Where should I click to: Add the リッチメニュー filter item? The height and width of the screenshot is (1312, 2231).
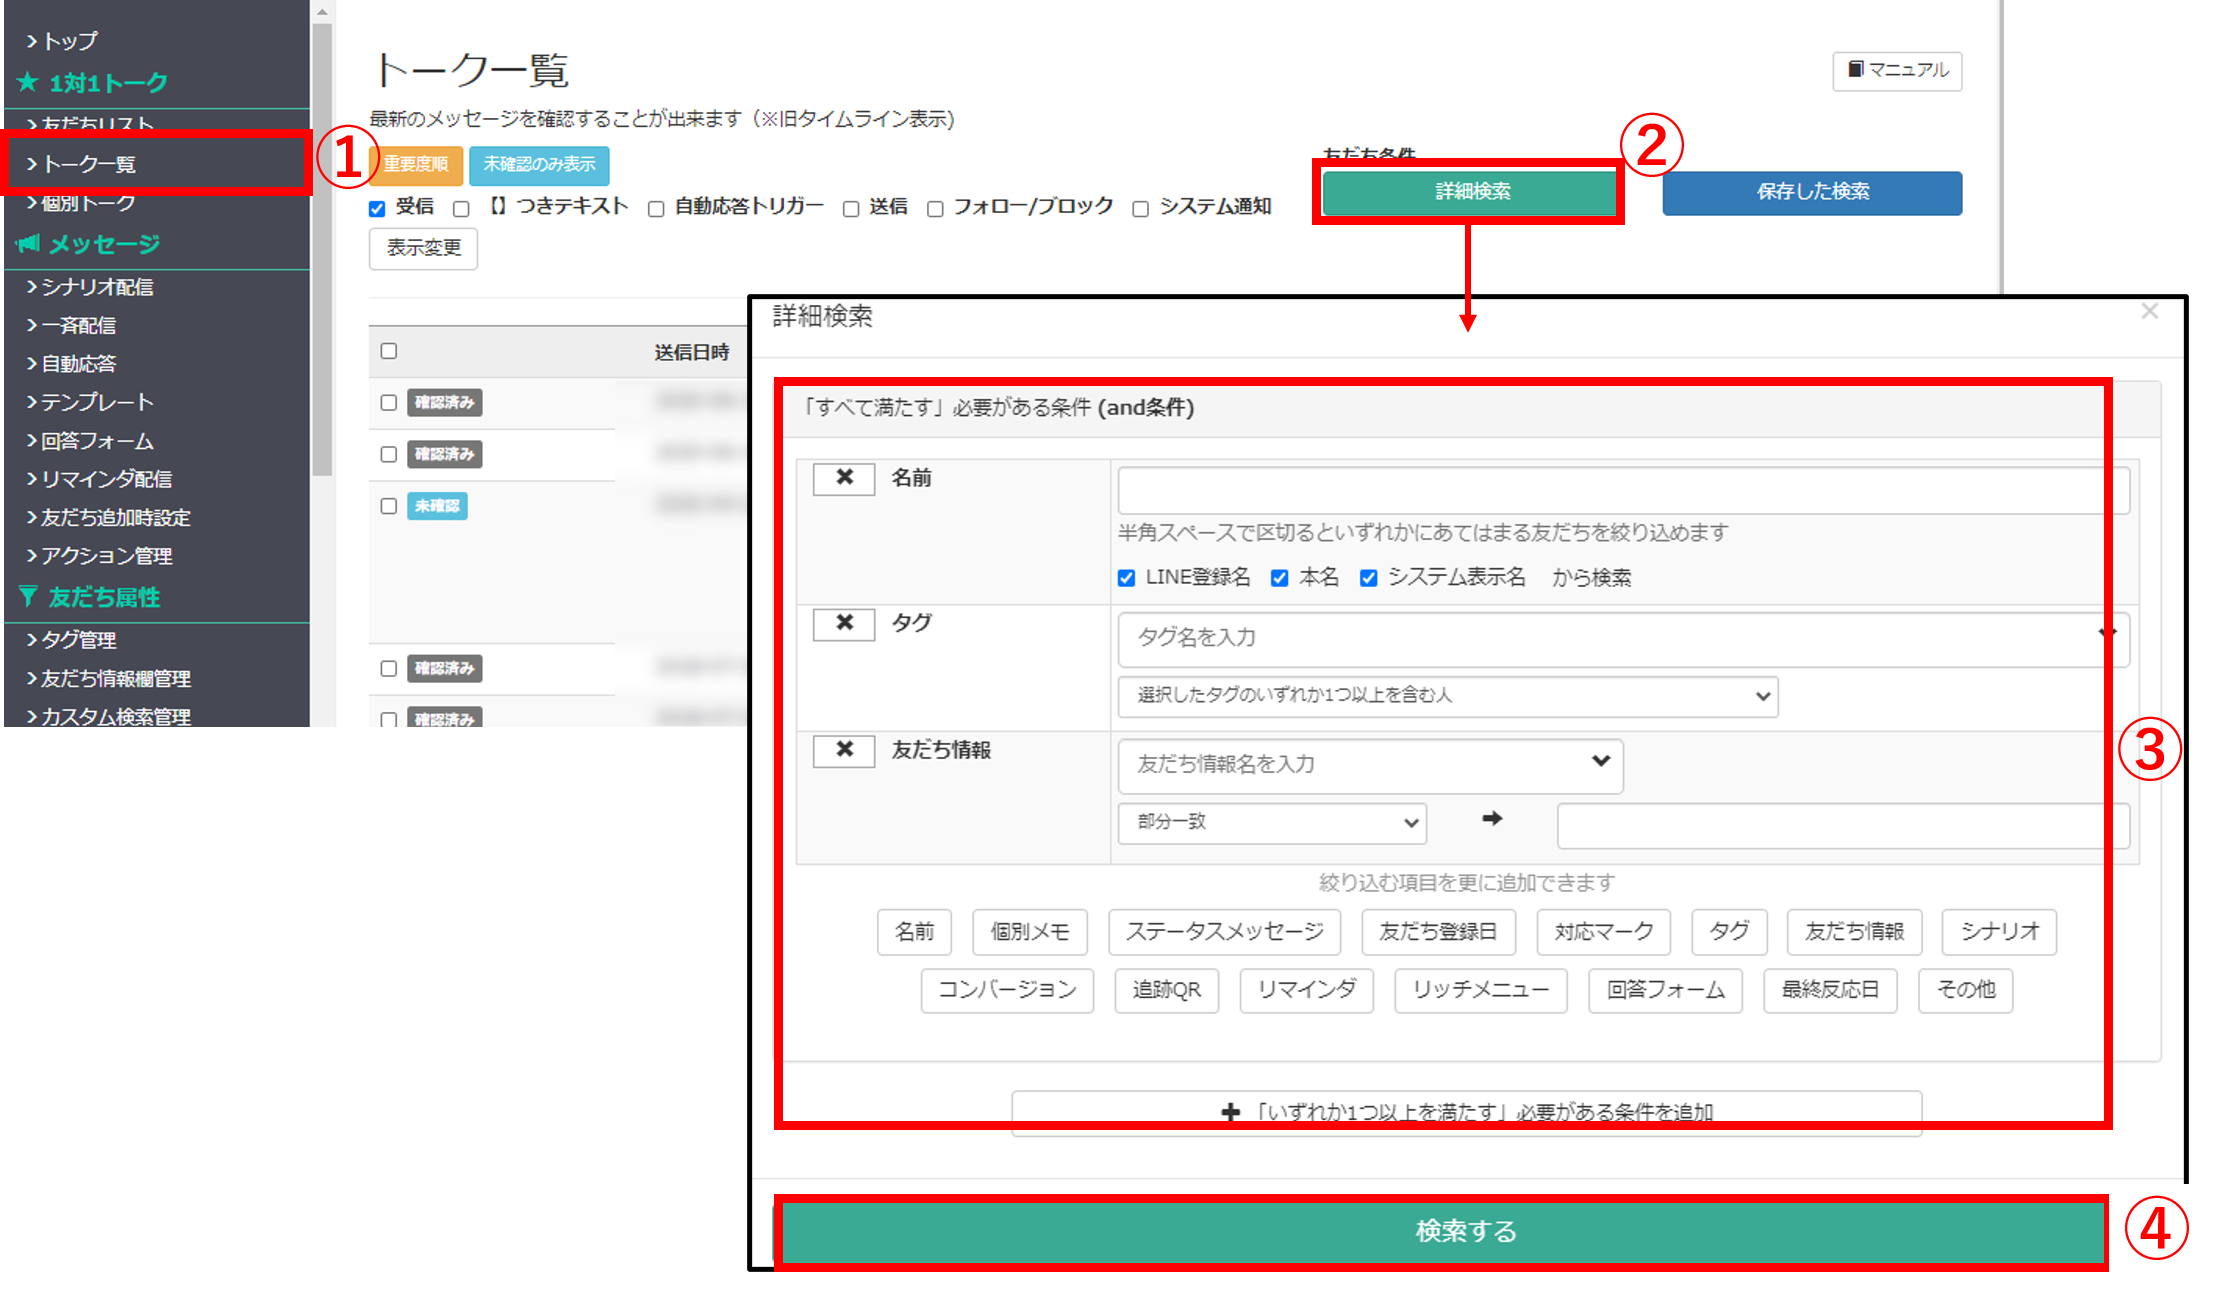click(1481, 990)
